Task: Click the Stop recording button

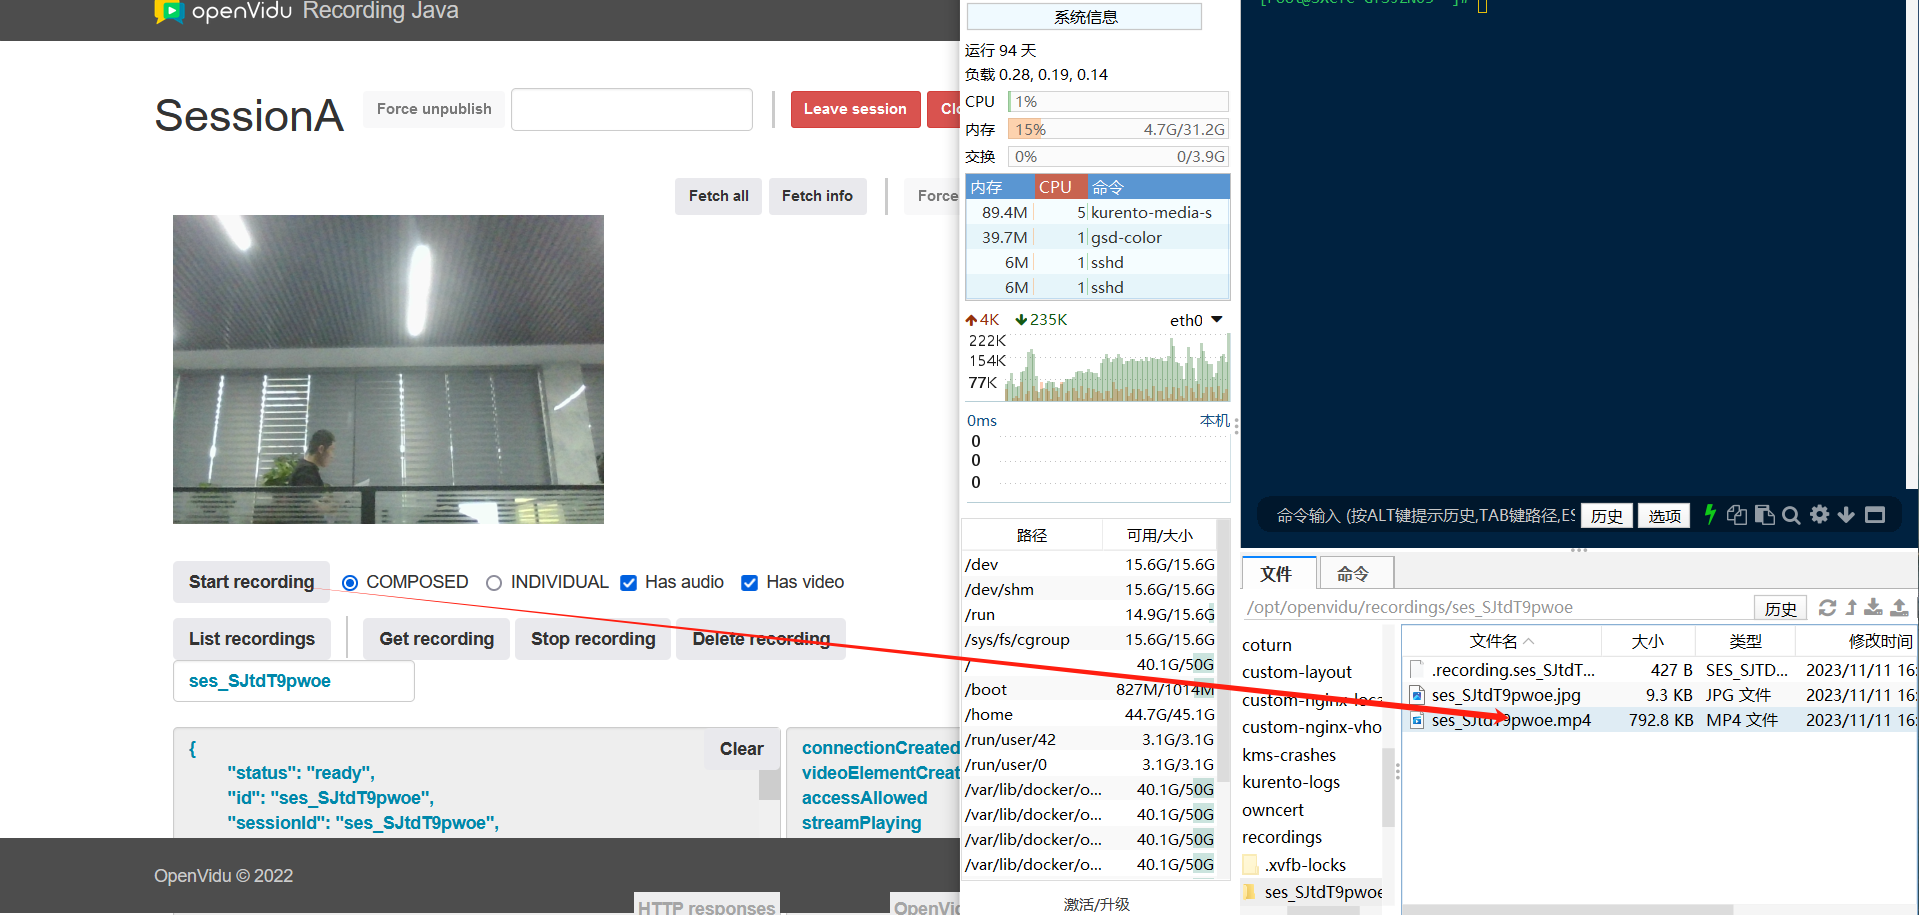Action: [x=593, y=639]
